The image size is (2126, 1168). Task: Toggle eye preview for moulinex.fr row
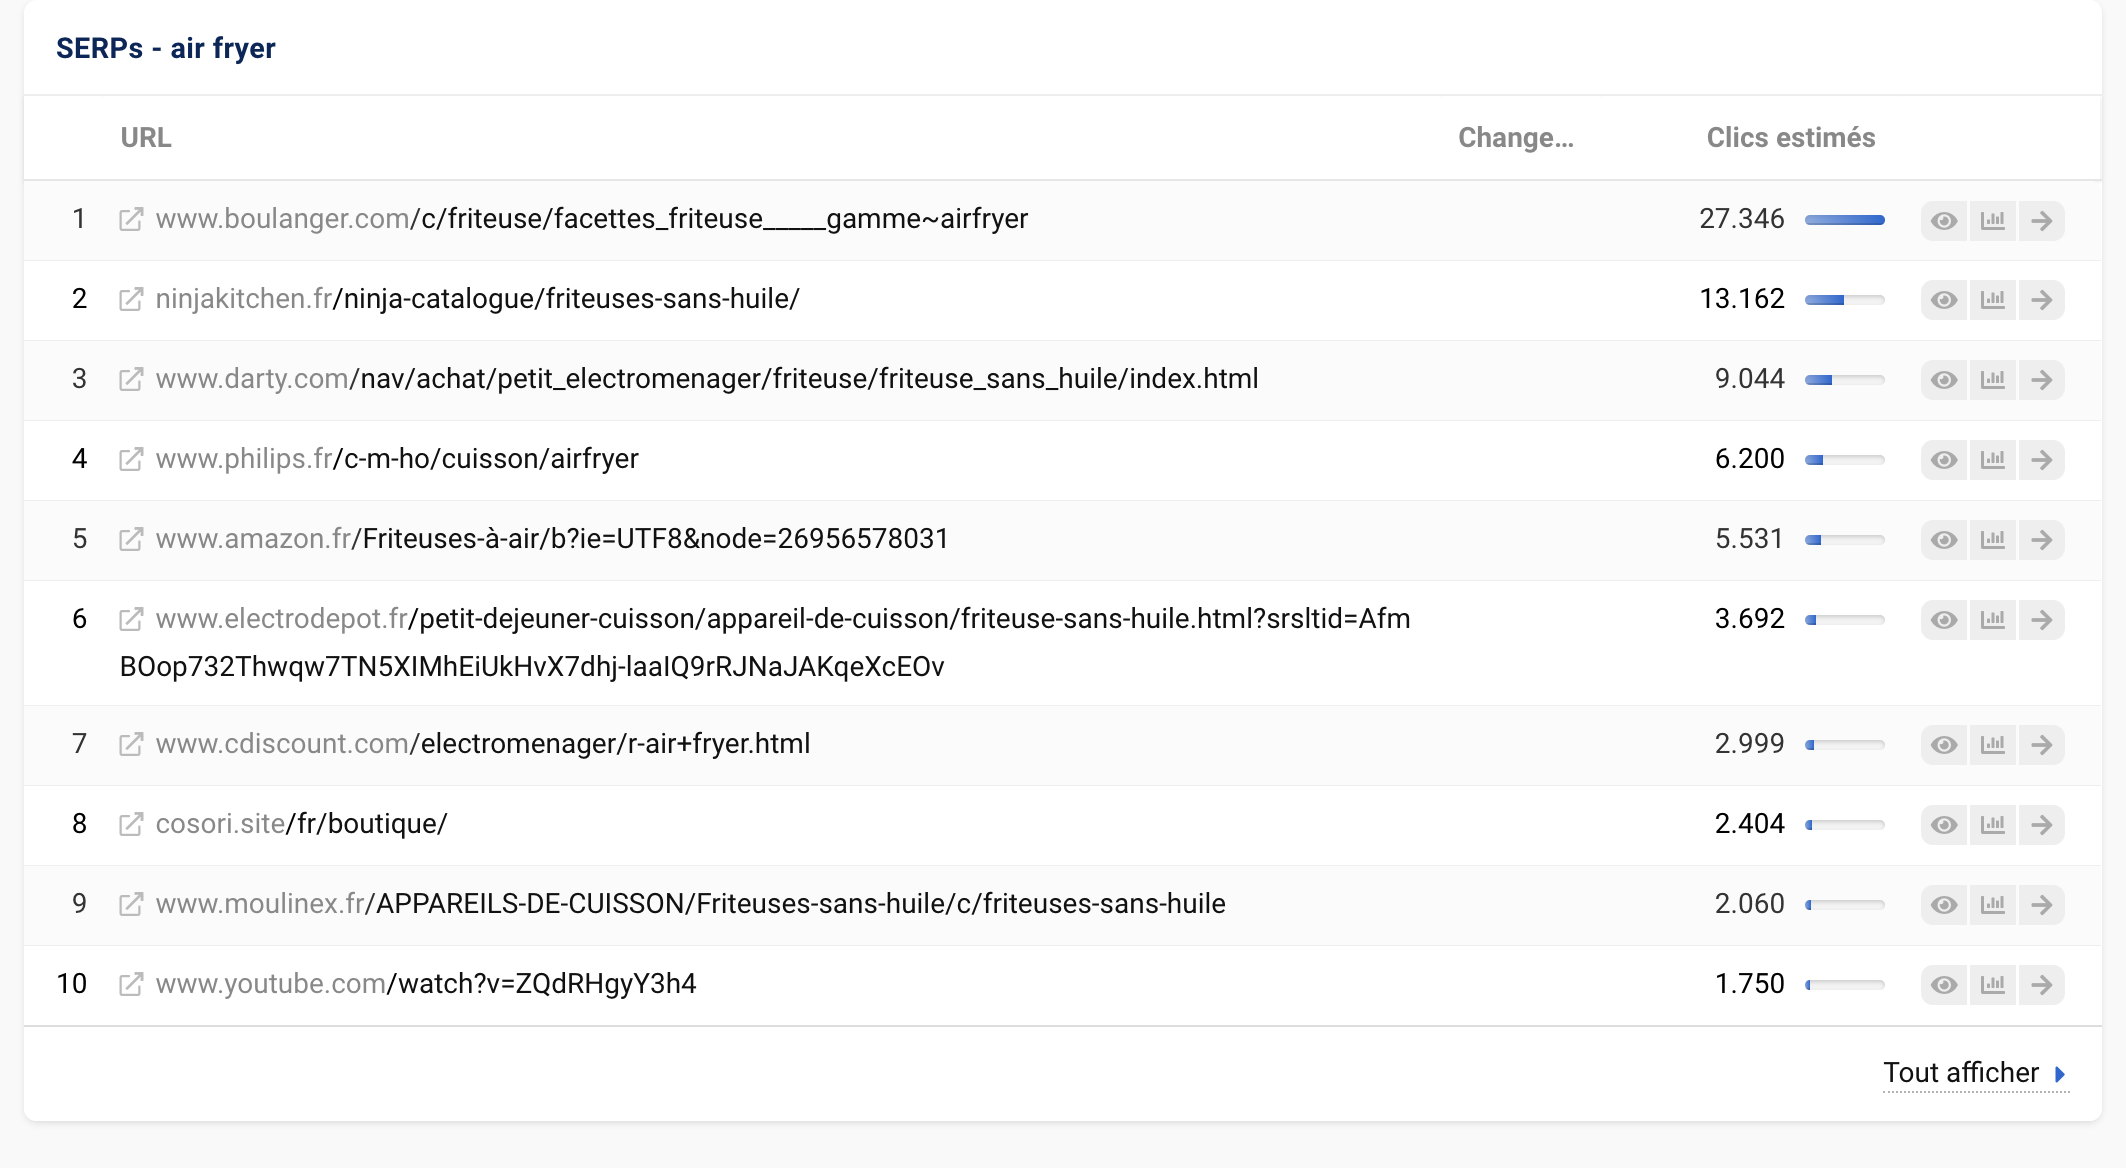pos(1944,904)
